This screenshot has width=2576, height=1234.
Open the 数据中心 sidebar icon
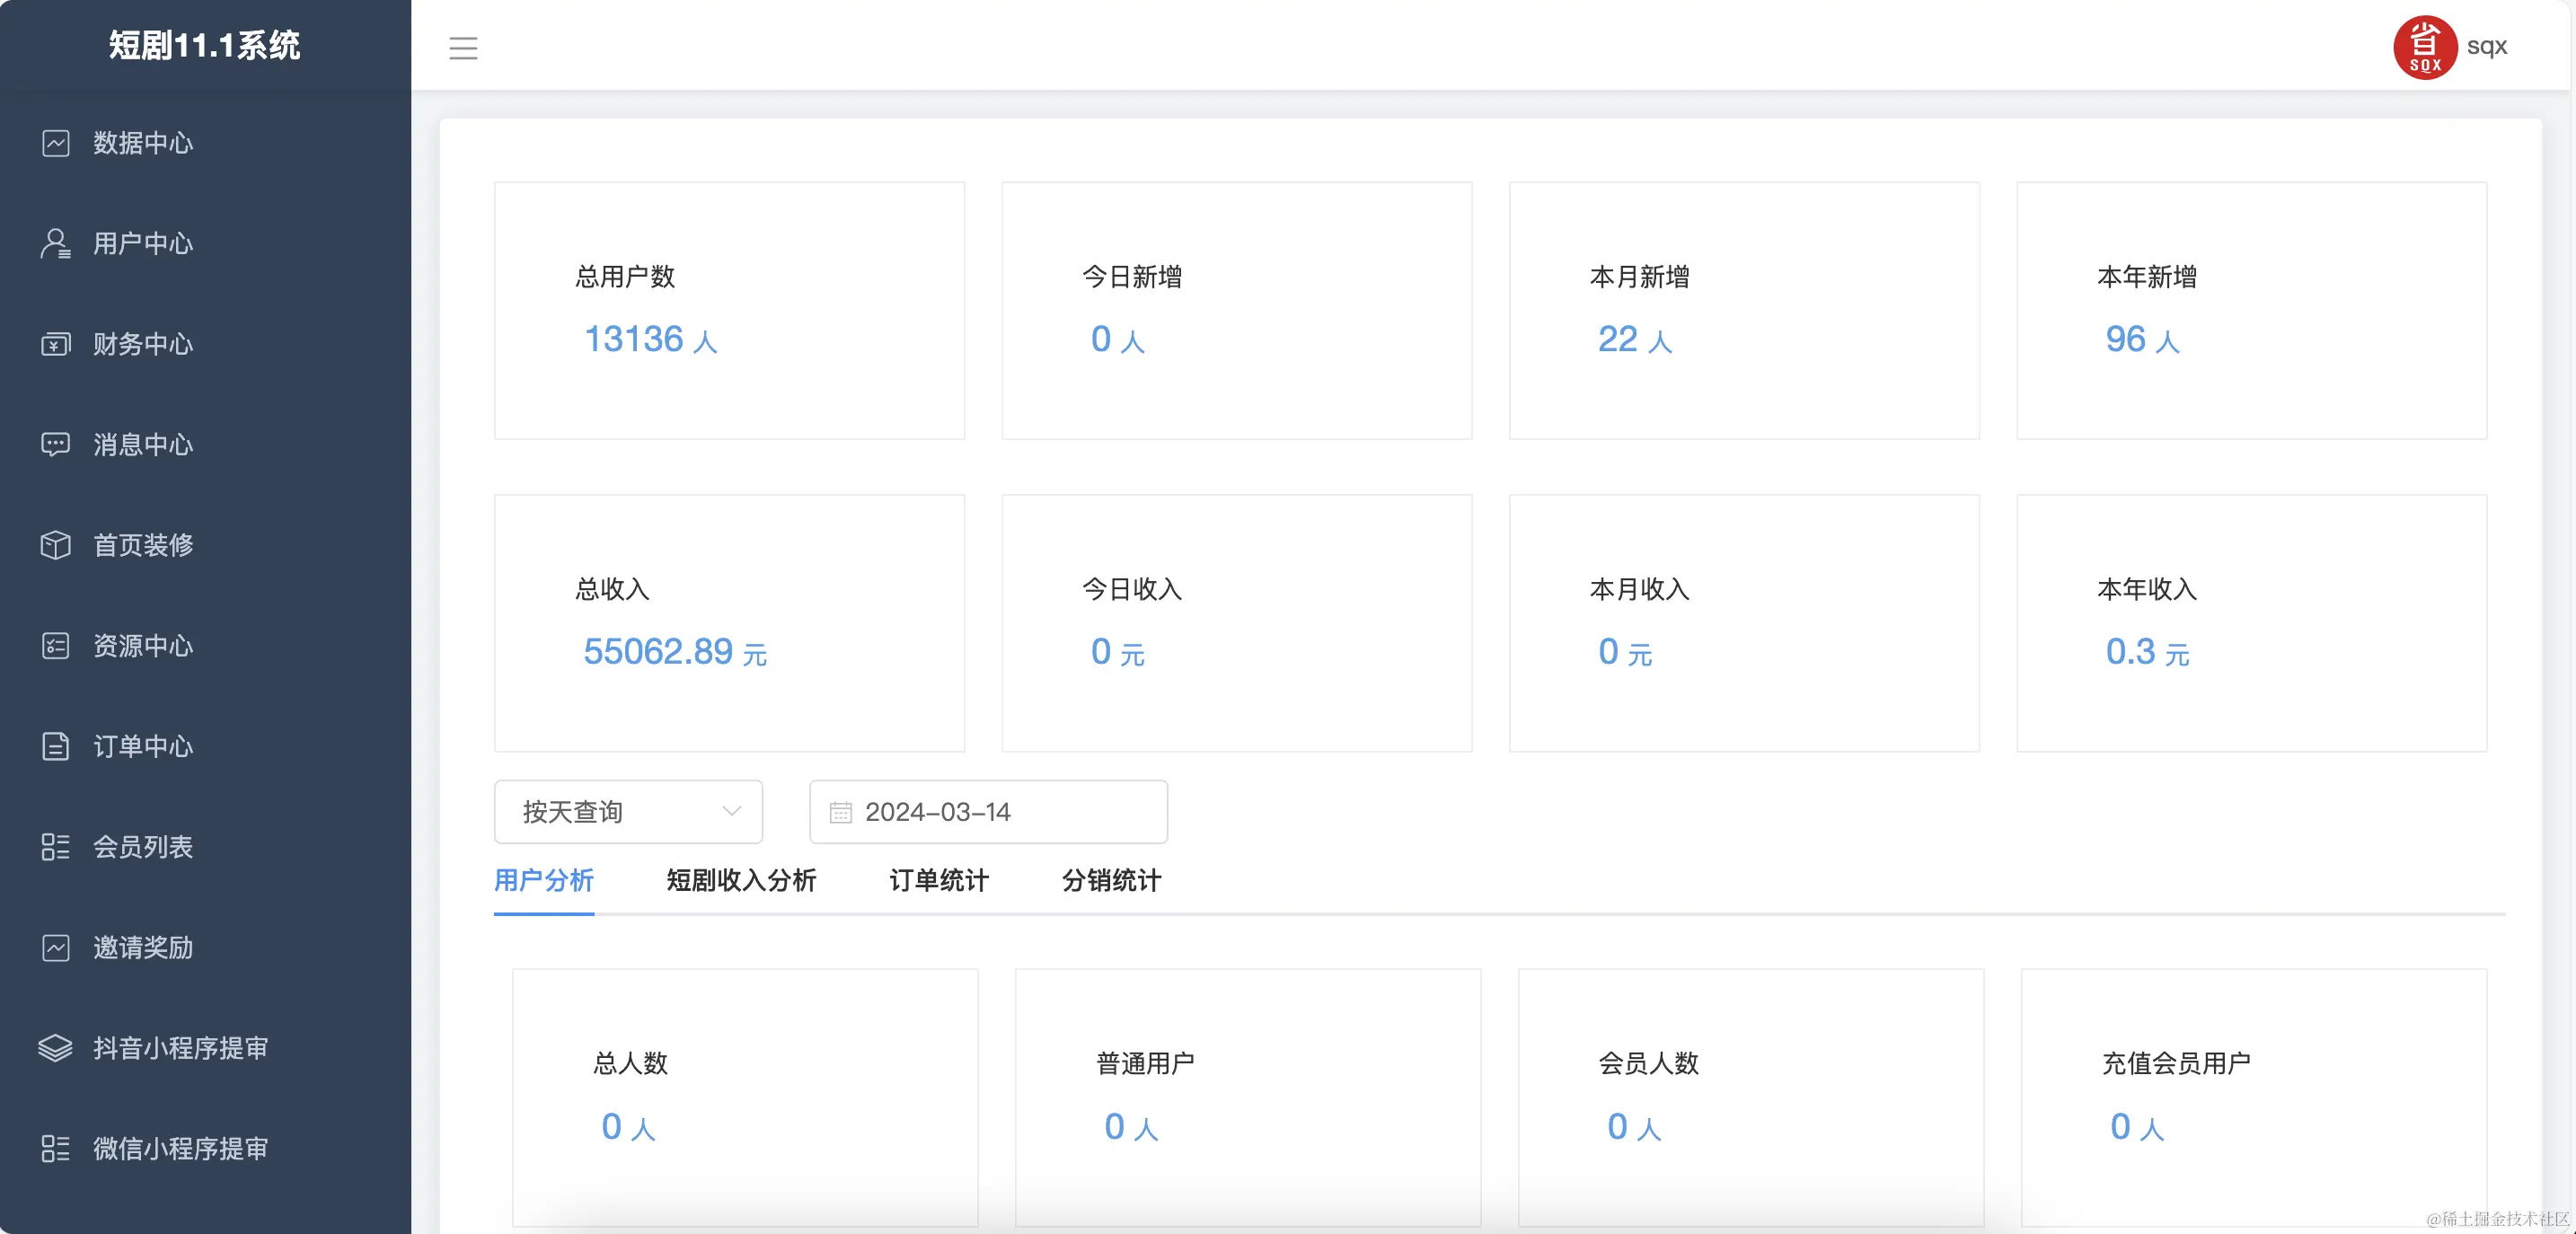pos(56,143)
